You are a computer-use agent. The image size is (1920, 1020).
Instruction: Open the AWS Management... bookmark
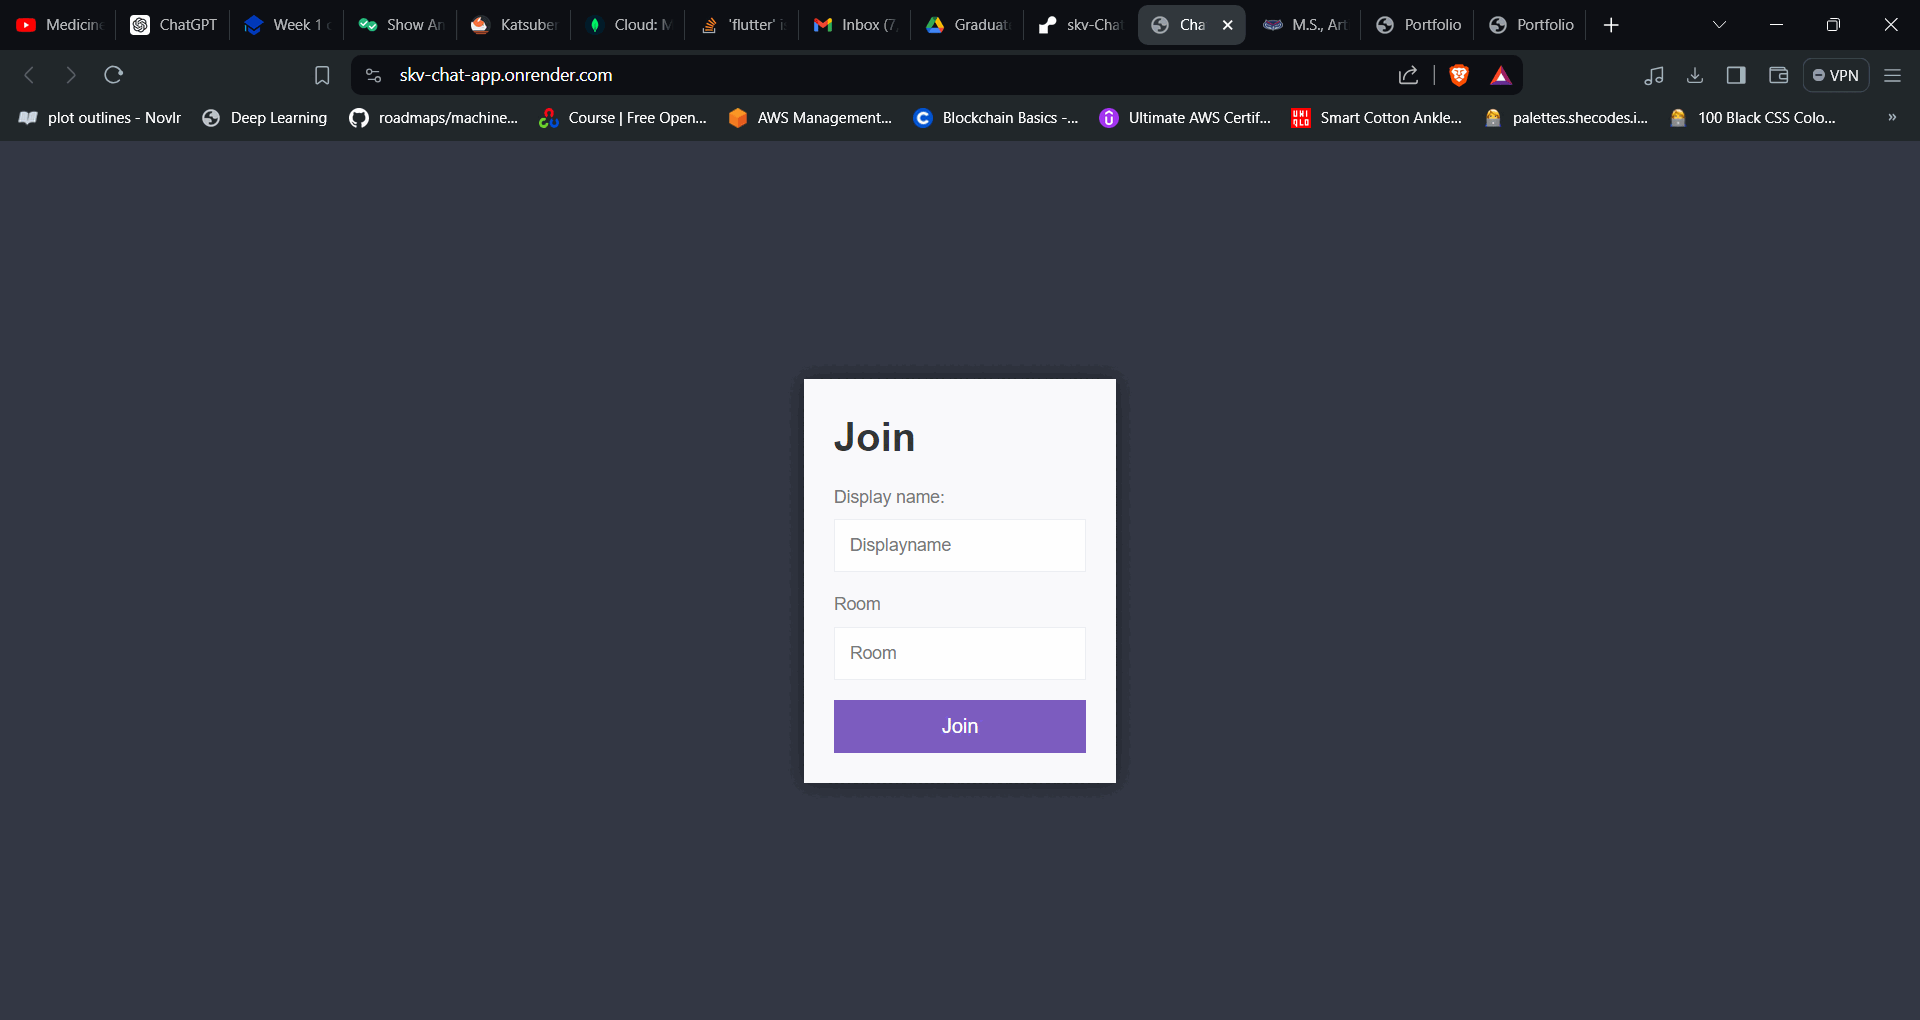click(811, 117)
